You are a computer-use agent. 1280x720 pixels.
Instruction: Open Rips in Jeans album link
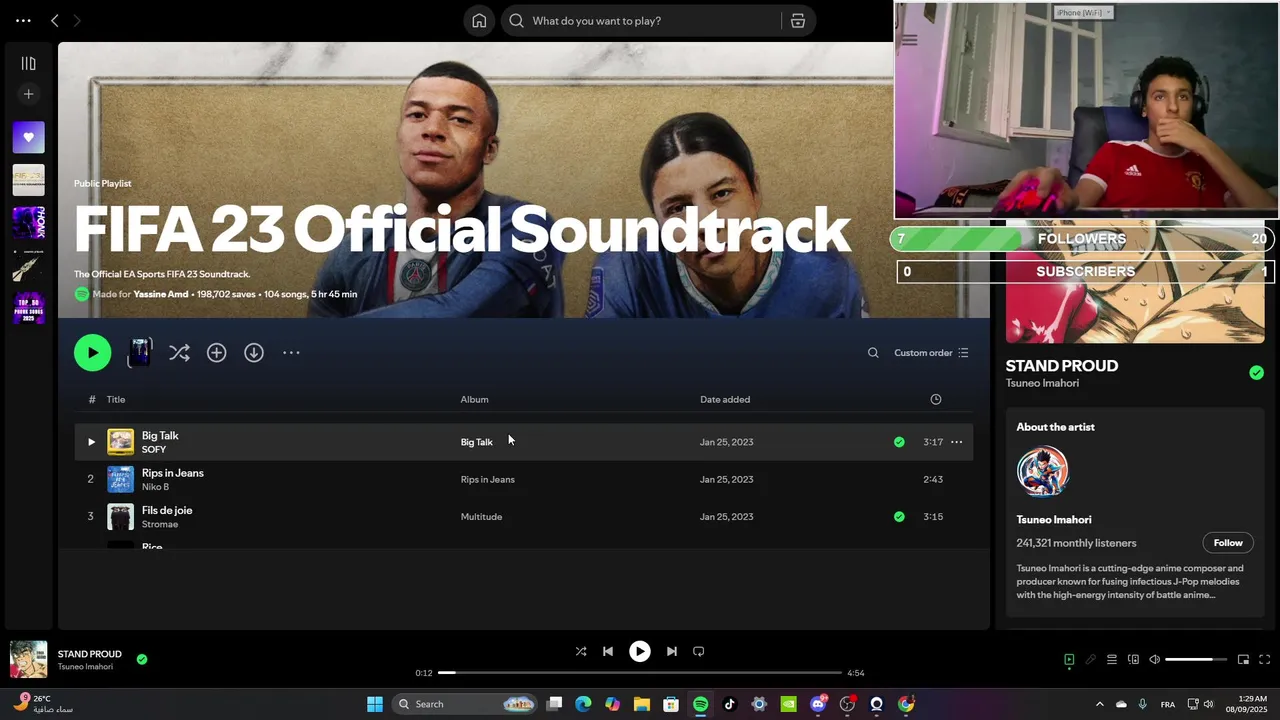click(x=487, y=480)
